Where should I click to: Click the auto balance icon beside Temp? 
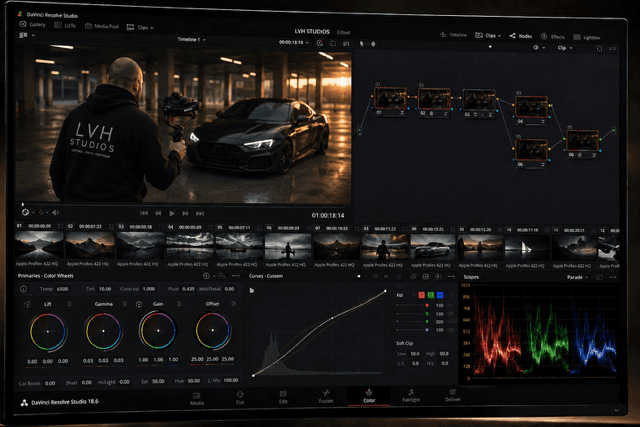[x=23, y=289]
